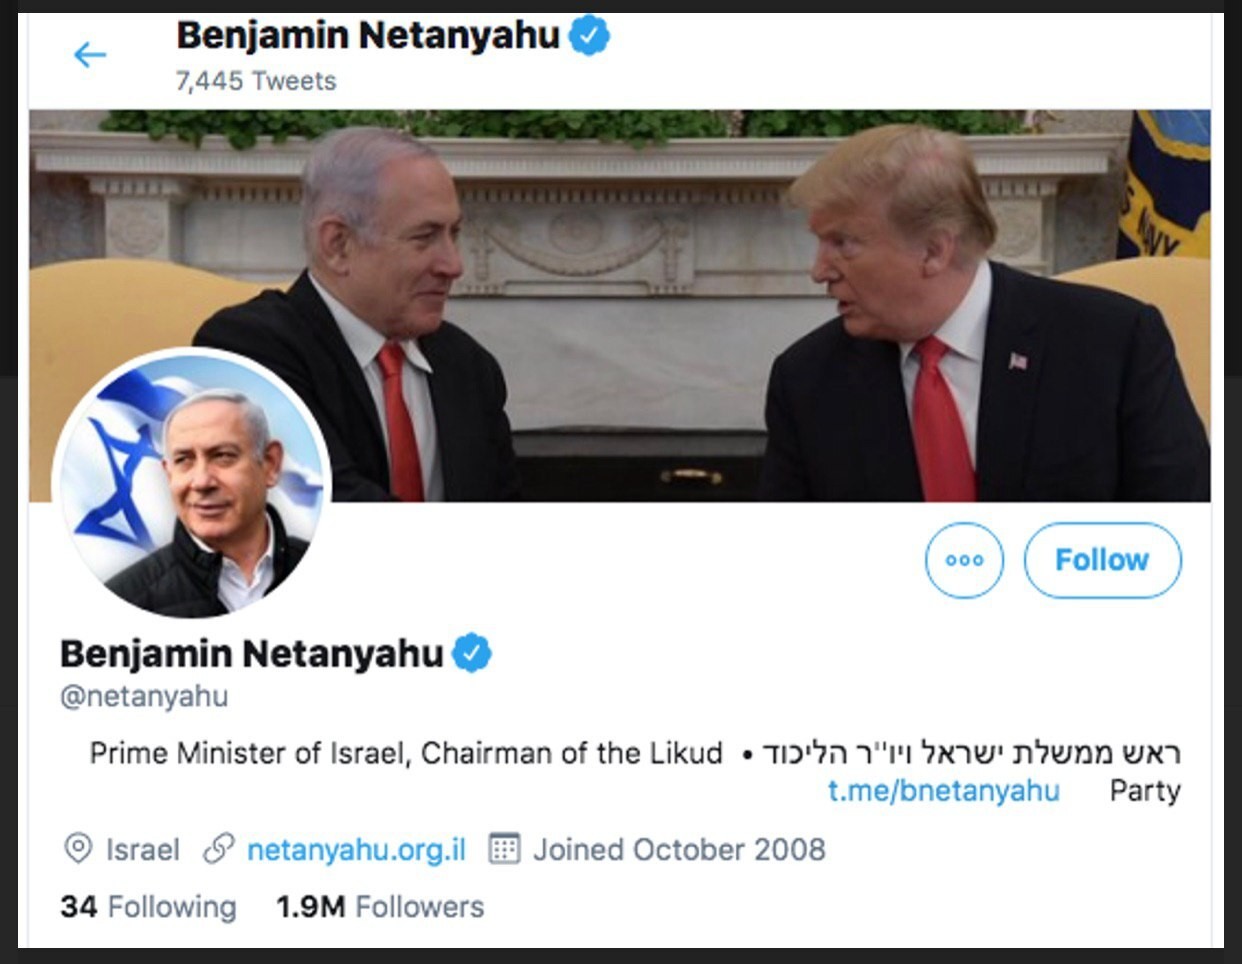Image resolution: width=1242 pixels, height=964 pixels.
Task: View the 34 Following list
Action: pos(148,907)
